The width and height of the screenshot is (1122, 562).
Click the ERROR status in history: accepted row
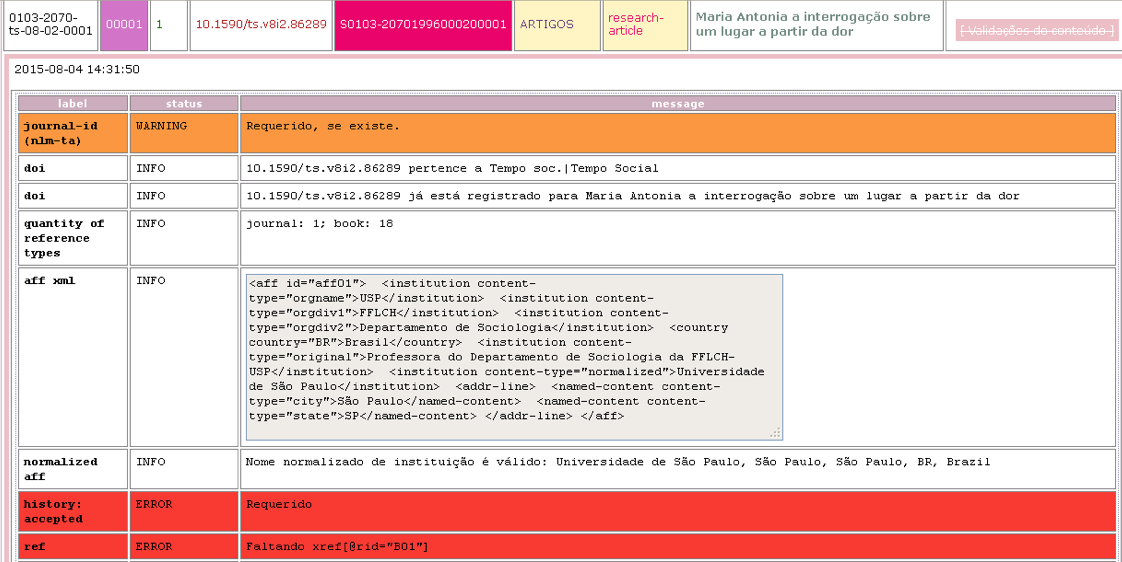point(184,511)
